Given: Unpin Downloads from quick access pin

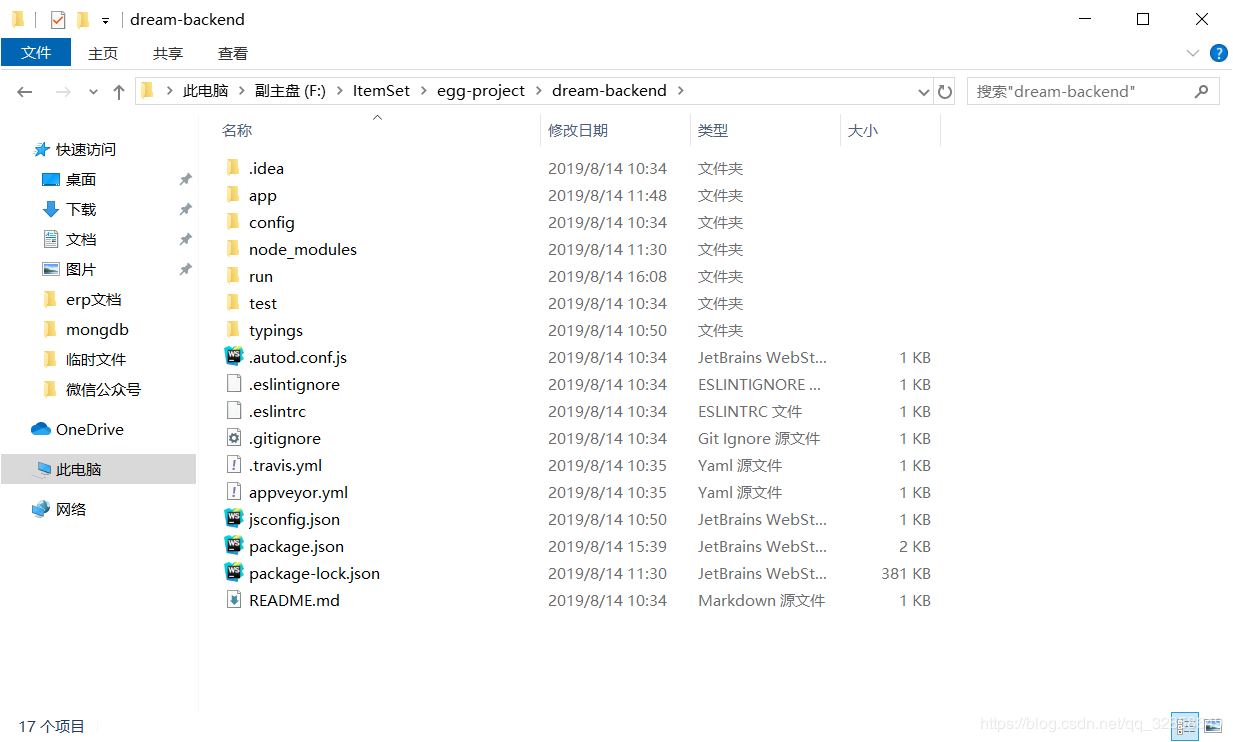Looking at the screenshot, I should 185,210.
